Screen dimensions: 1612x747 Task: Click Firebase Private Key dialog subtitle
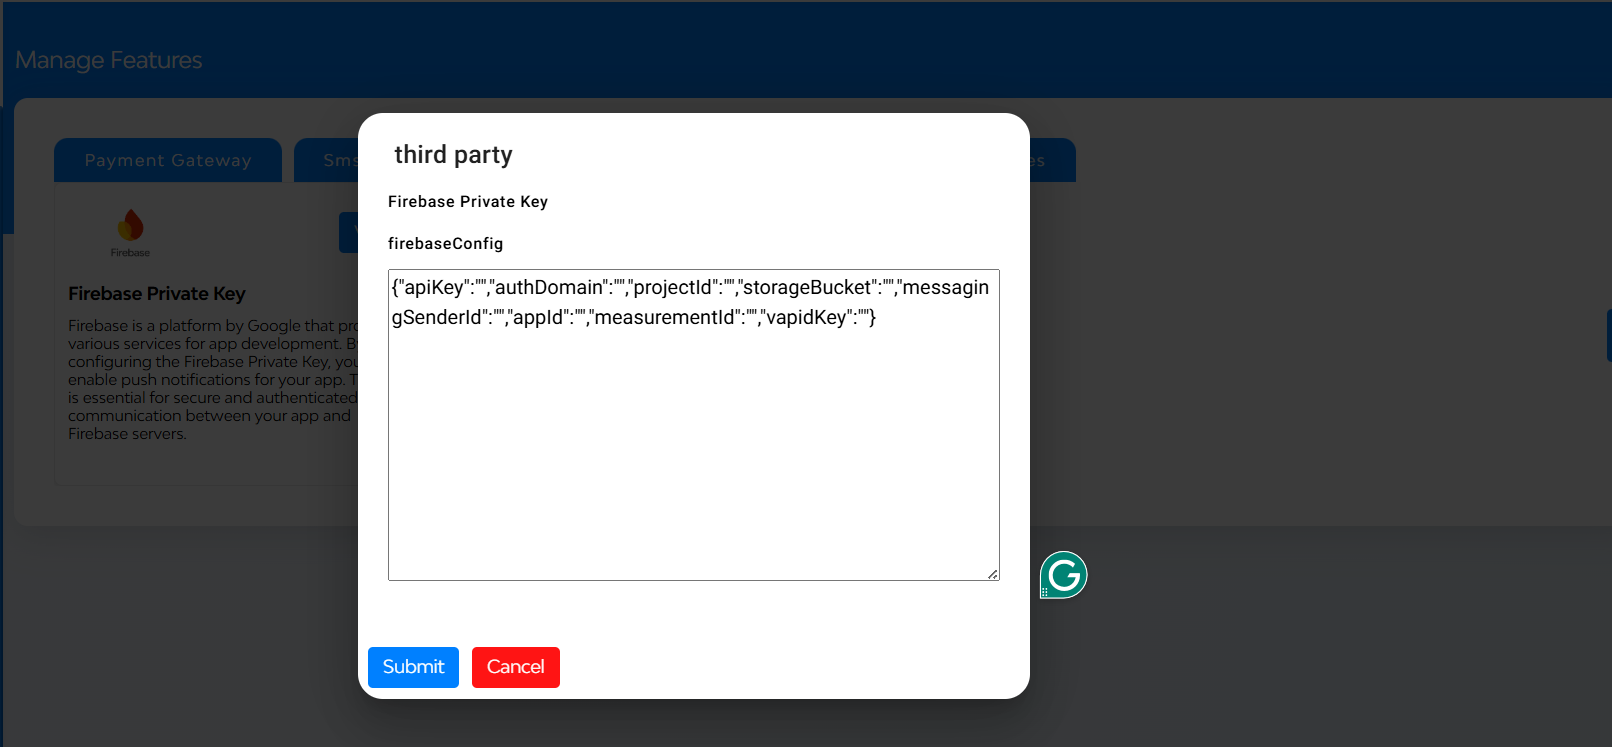click(x=468, y=201)
